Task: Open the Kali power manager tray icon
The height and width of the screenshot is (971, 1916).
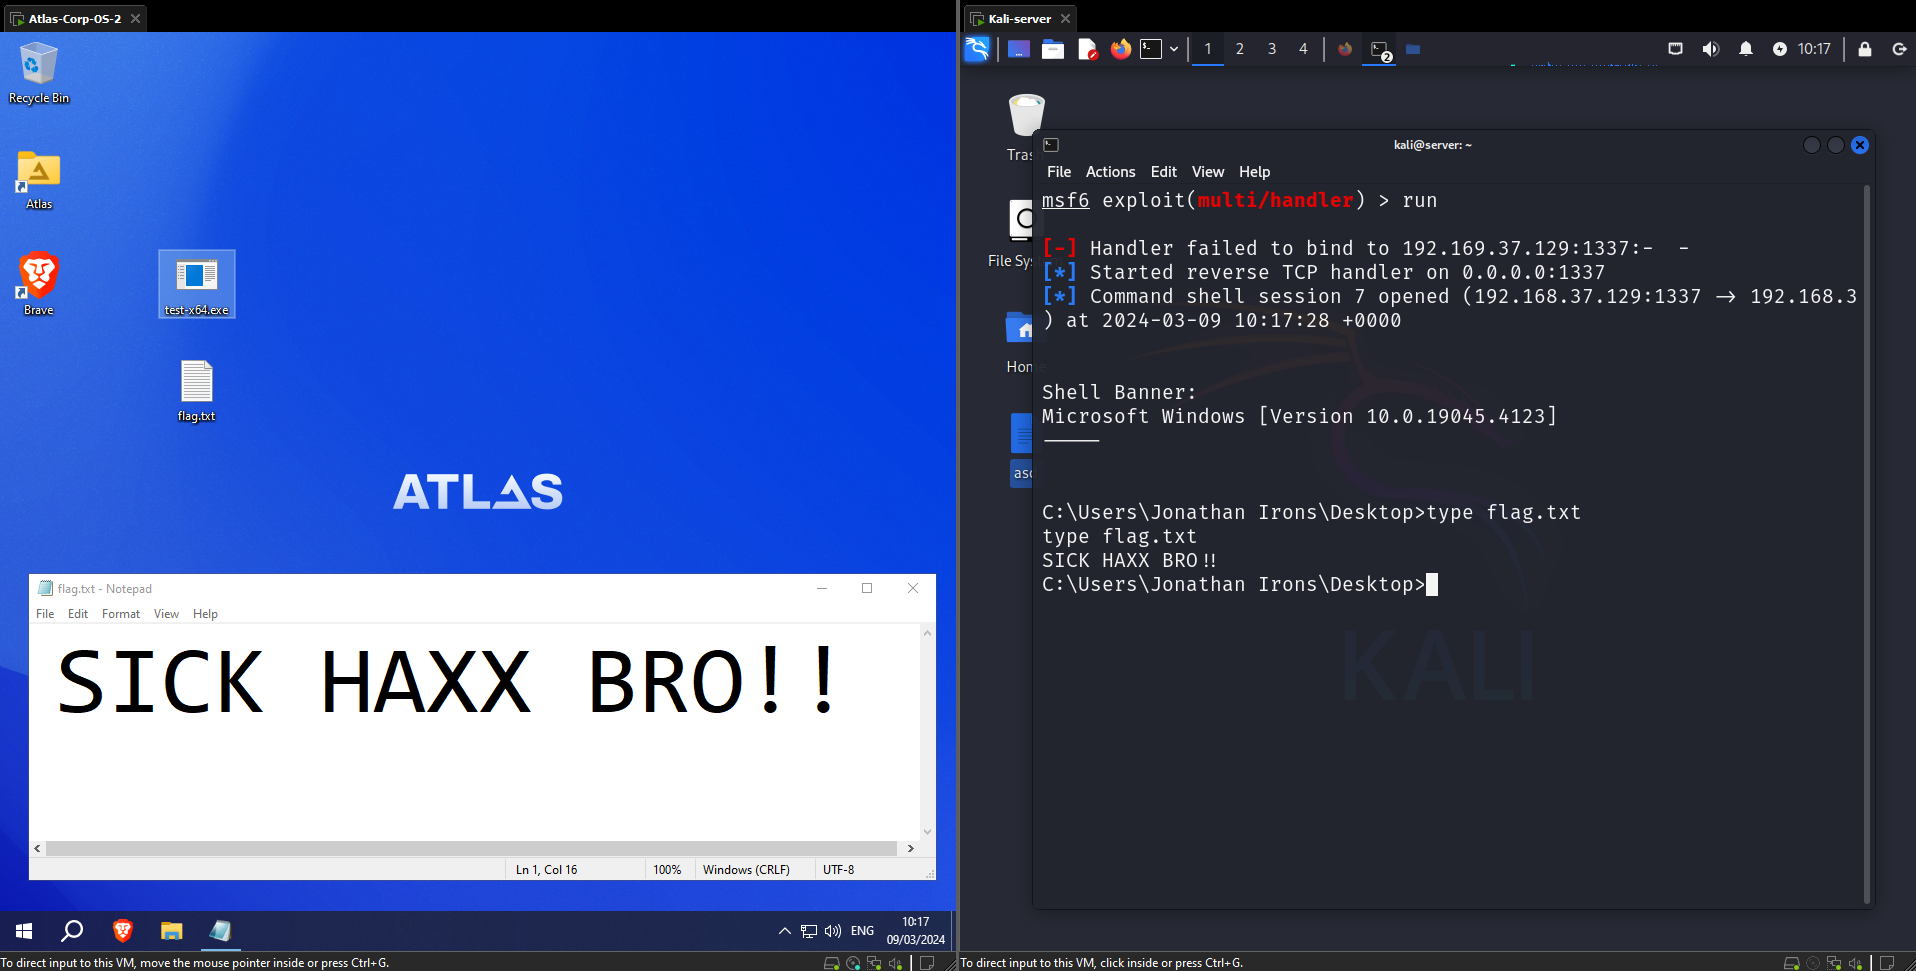Action: tap(1780, 49)
